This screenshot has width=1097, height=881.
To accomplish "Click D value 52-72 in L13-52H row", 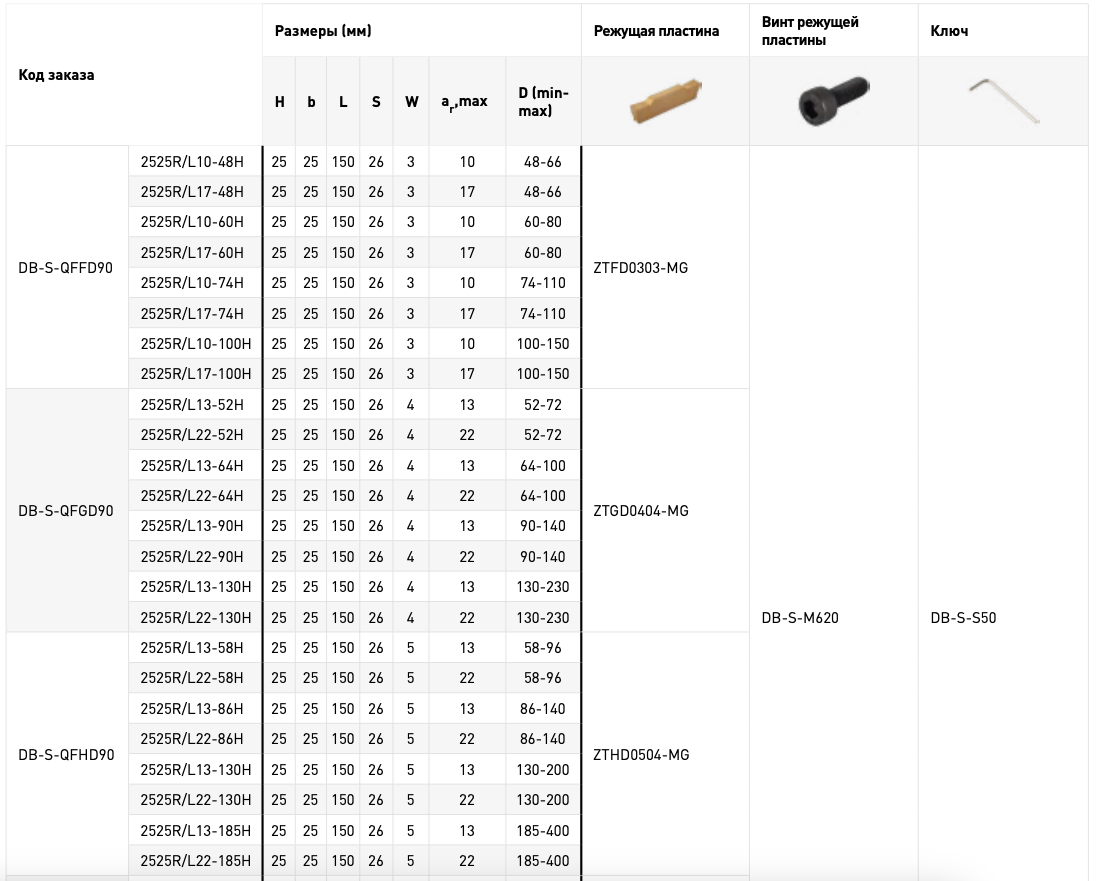I will pyautogui.click(x=543, y=404).
